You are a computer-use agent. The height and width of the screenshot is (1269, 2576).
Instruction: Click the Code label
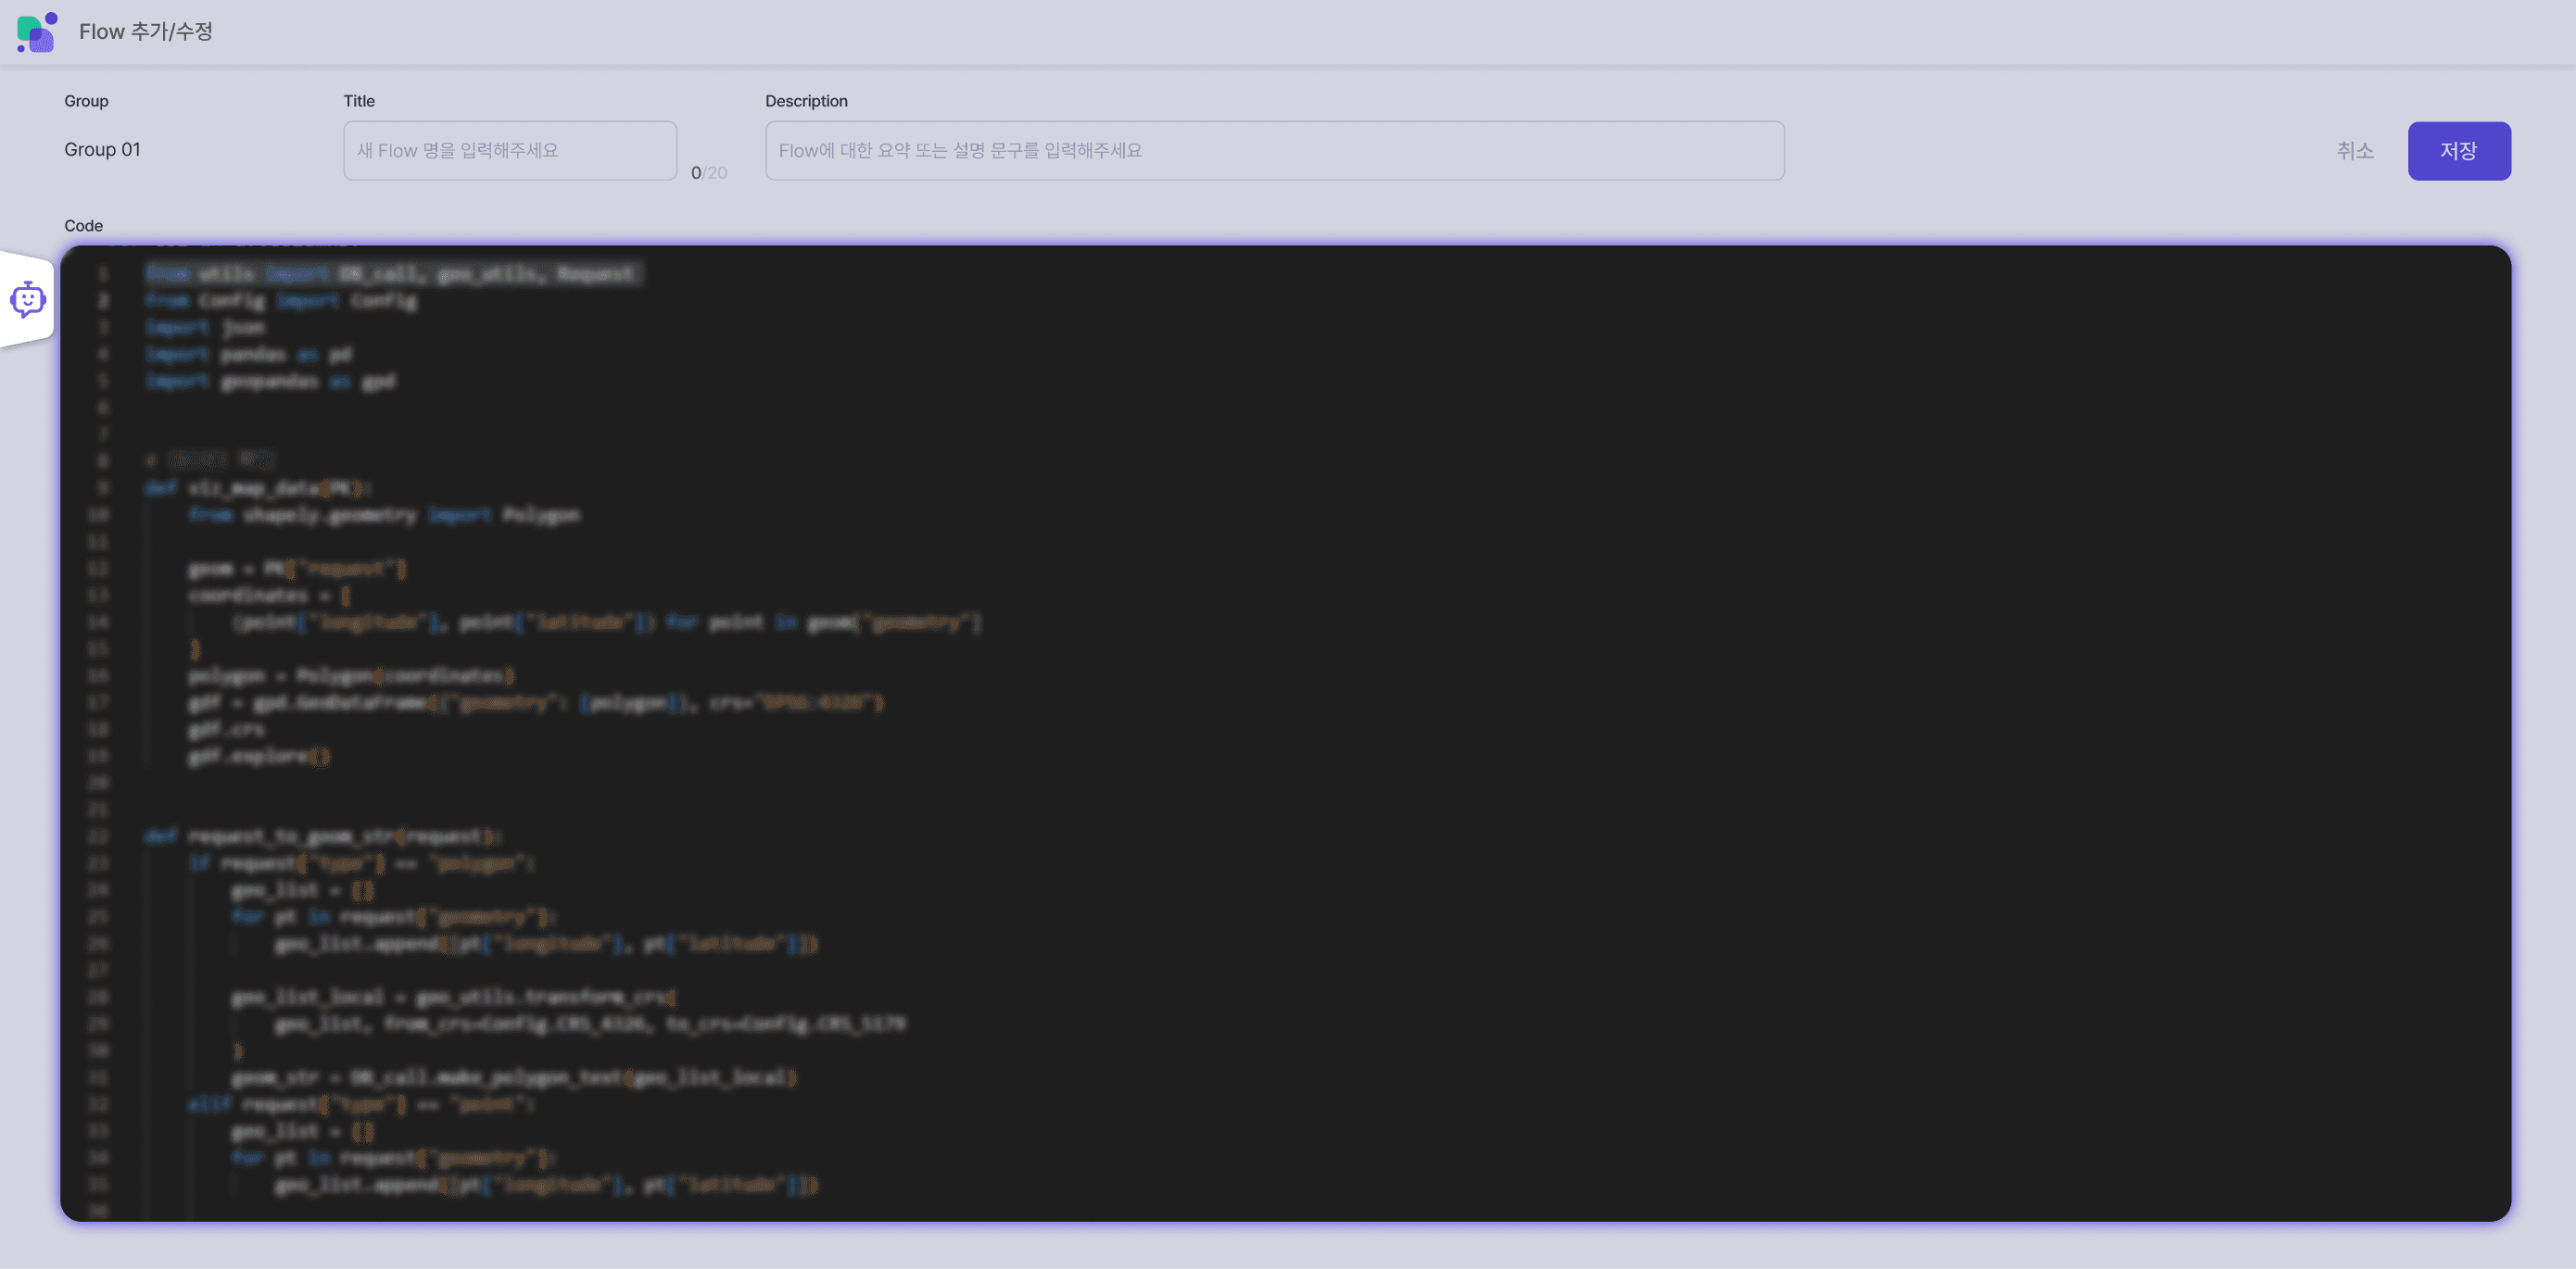83,226
